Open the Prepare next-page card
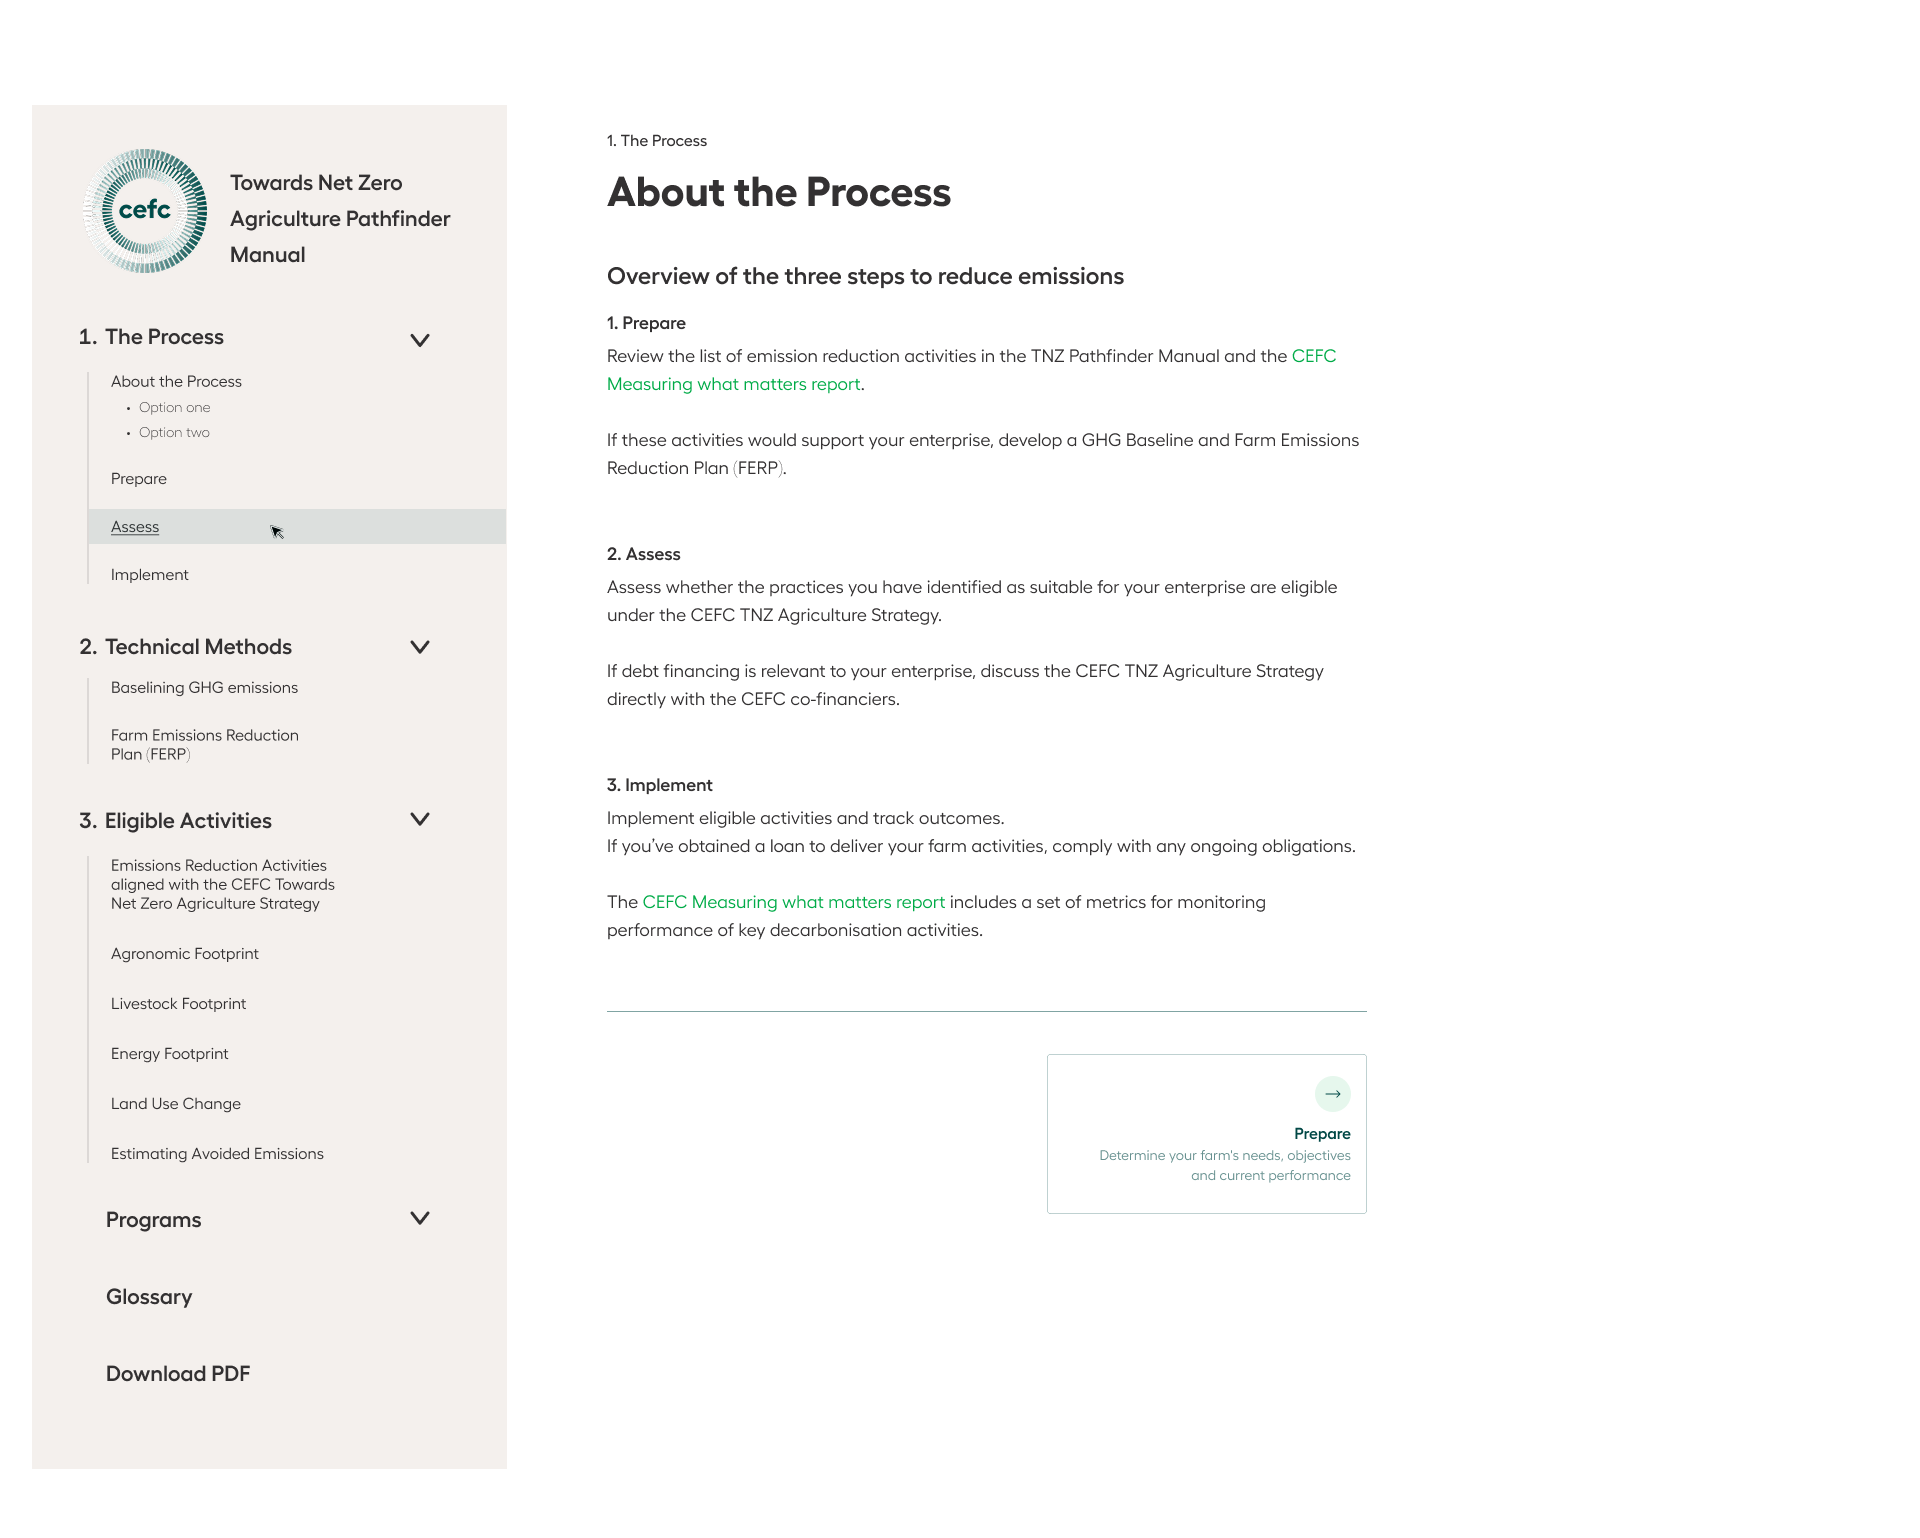 (x=1207, y=1134)
